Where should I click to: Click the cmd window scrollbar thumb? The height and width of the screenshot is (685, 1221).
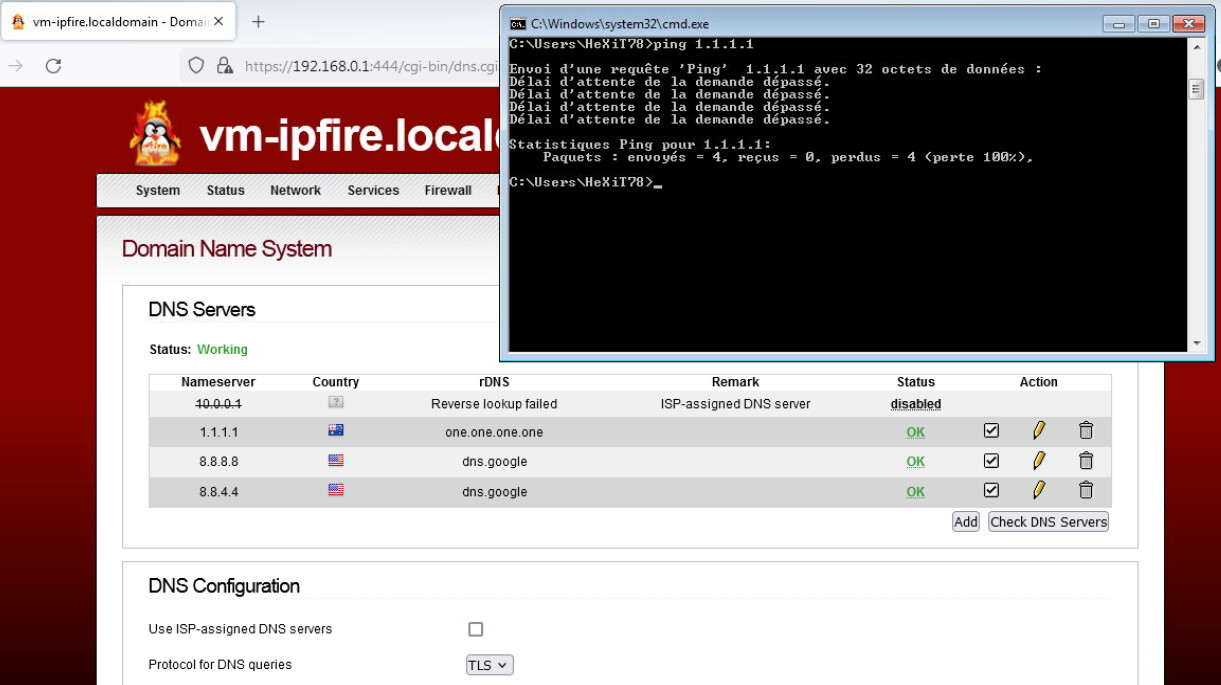[1196, 90]
